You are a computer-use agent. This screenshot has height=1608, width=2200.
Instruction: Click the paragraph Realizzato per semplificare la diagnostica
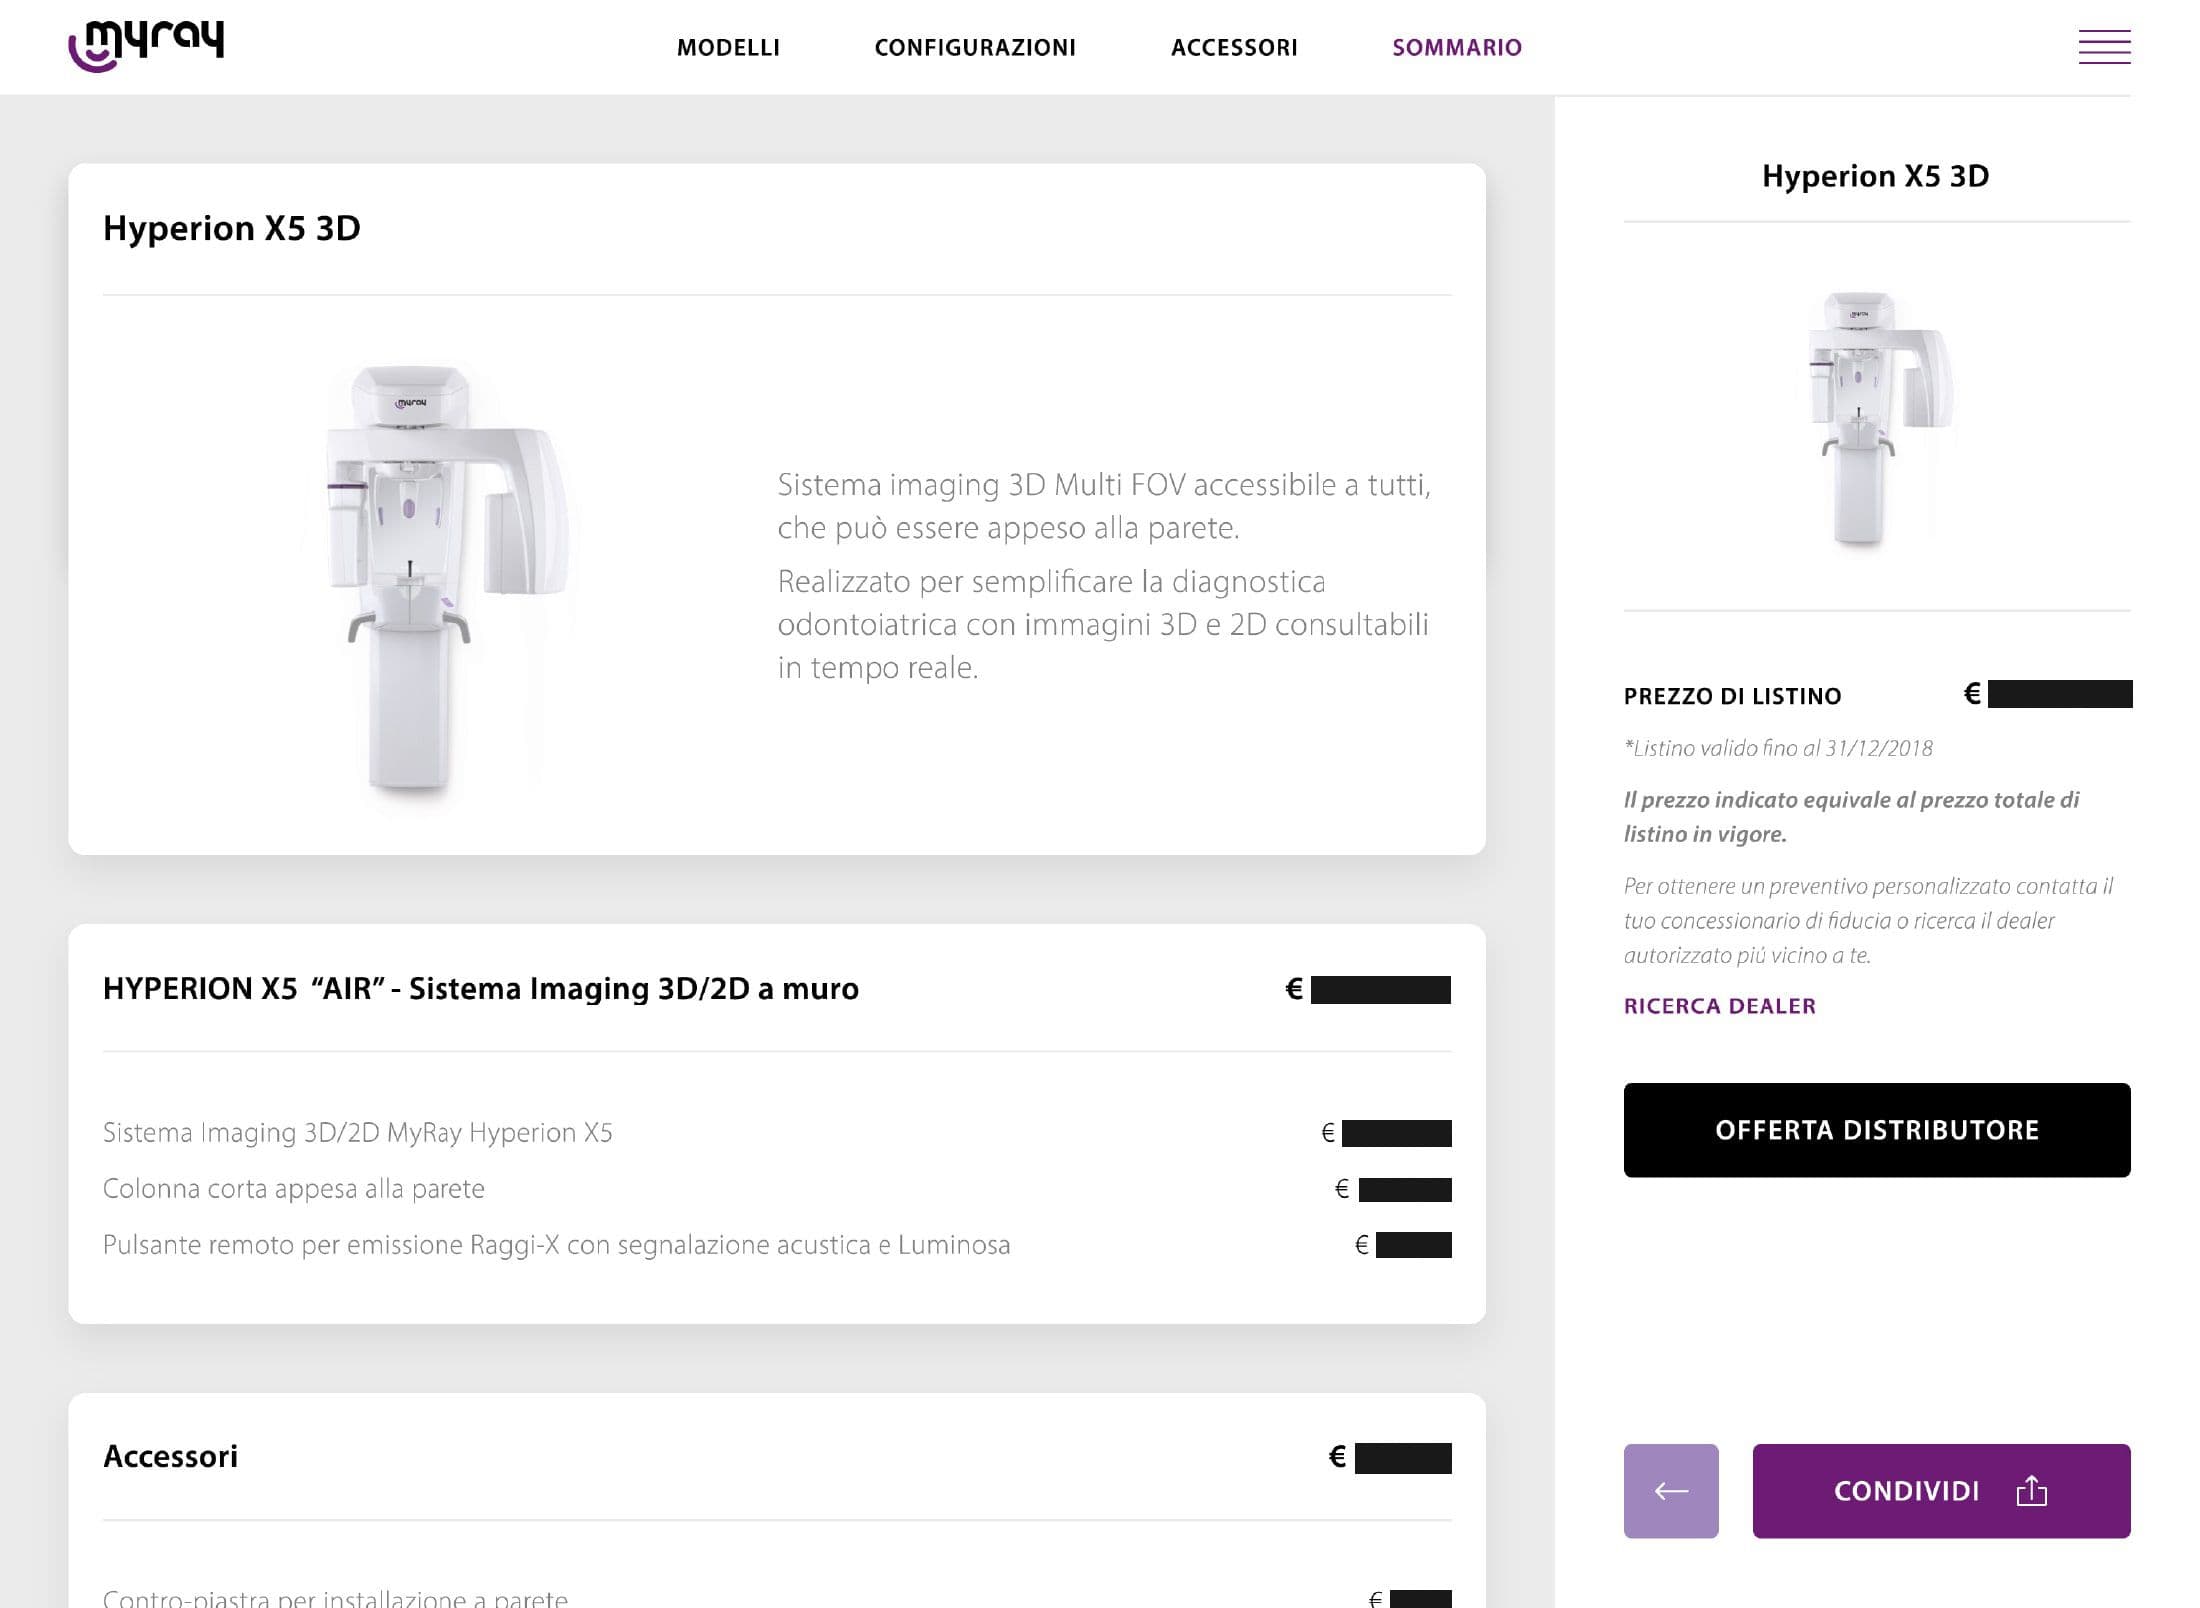(x=1103, y=624)
